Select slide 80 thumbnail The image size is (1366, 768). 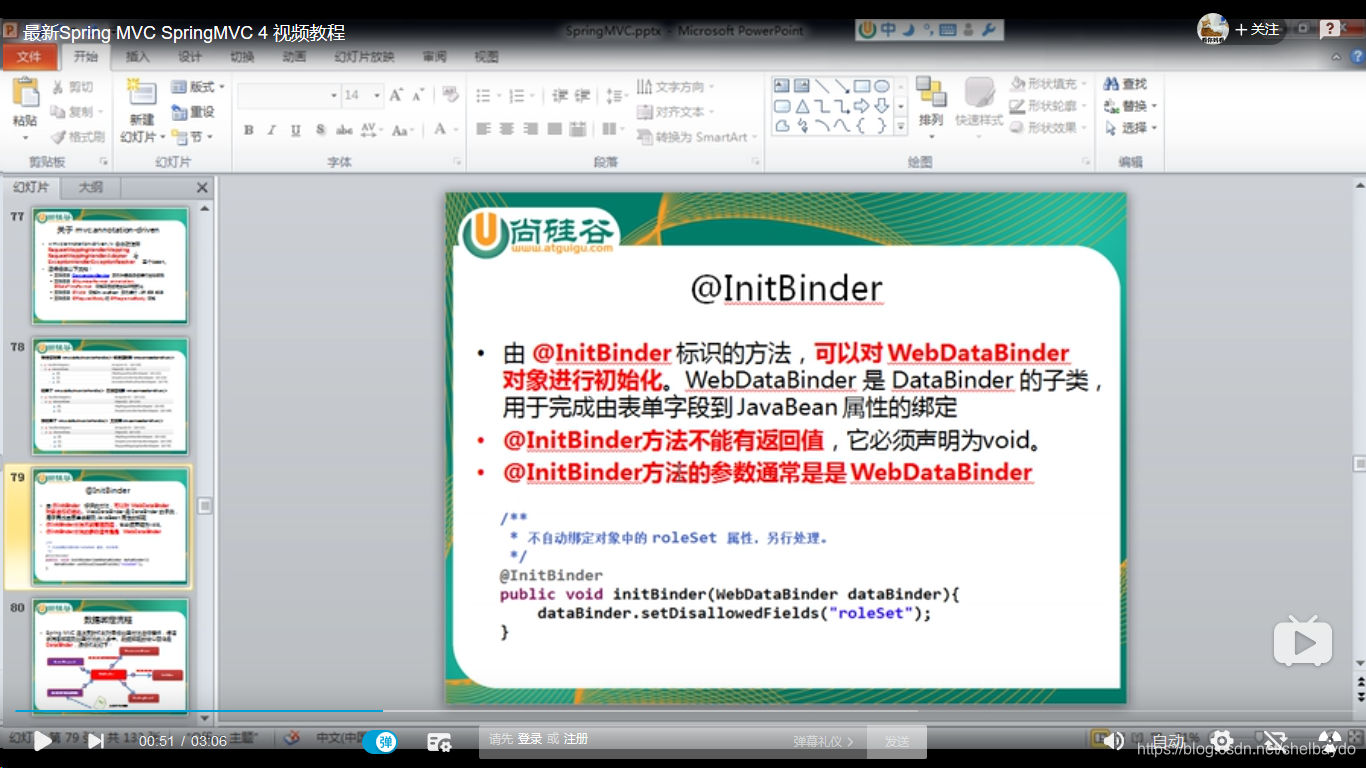[x=110, y=655]
